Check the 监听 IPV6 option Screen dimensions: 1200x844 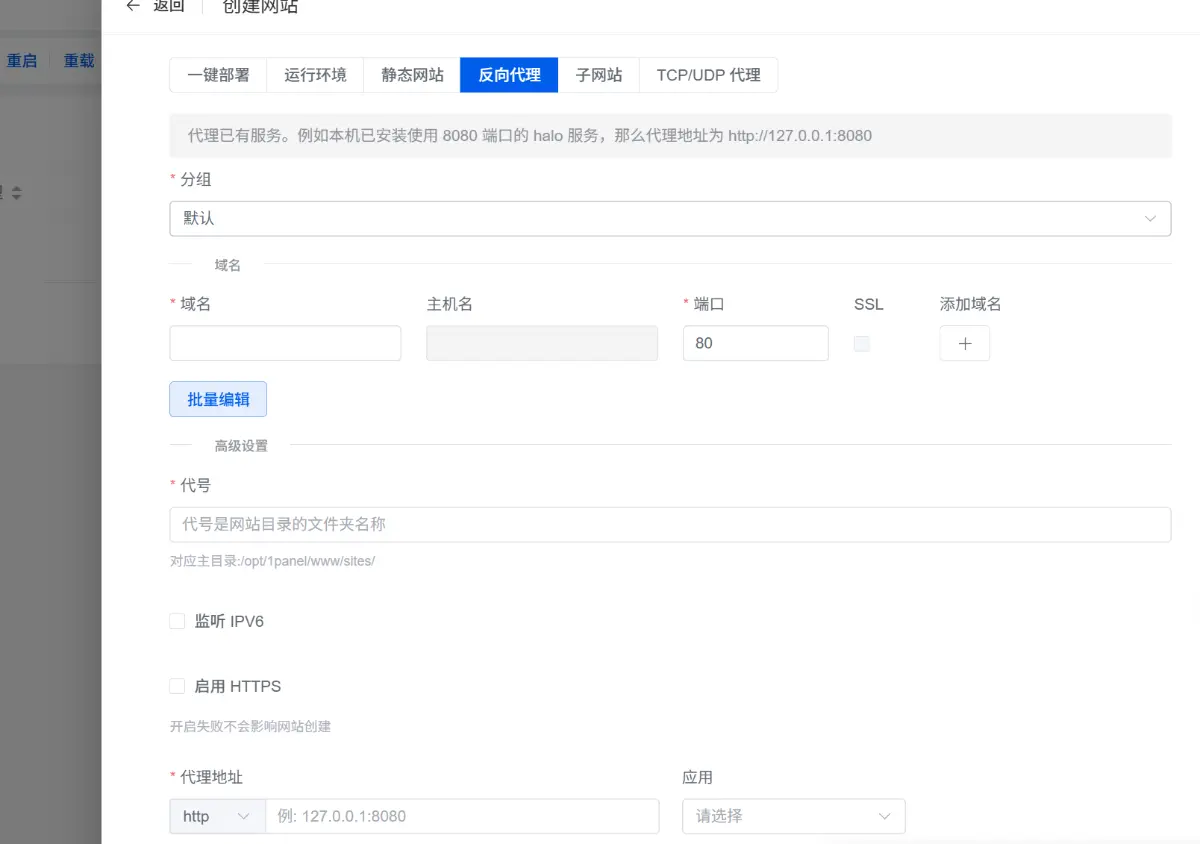(x=177, y=620)
